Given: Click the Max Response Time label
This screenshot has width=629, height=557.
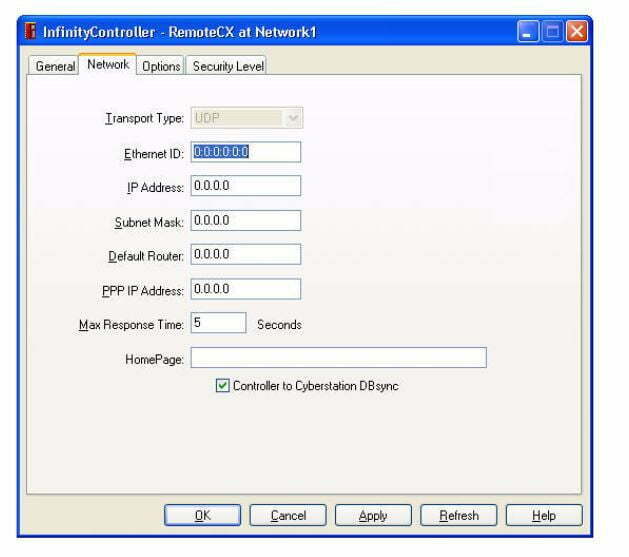Looking at the screenshot, I should [131, 325].
